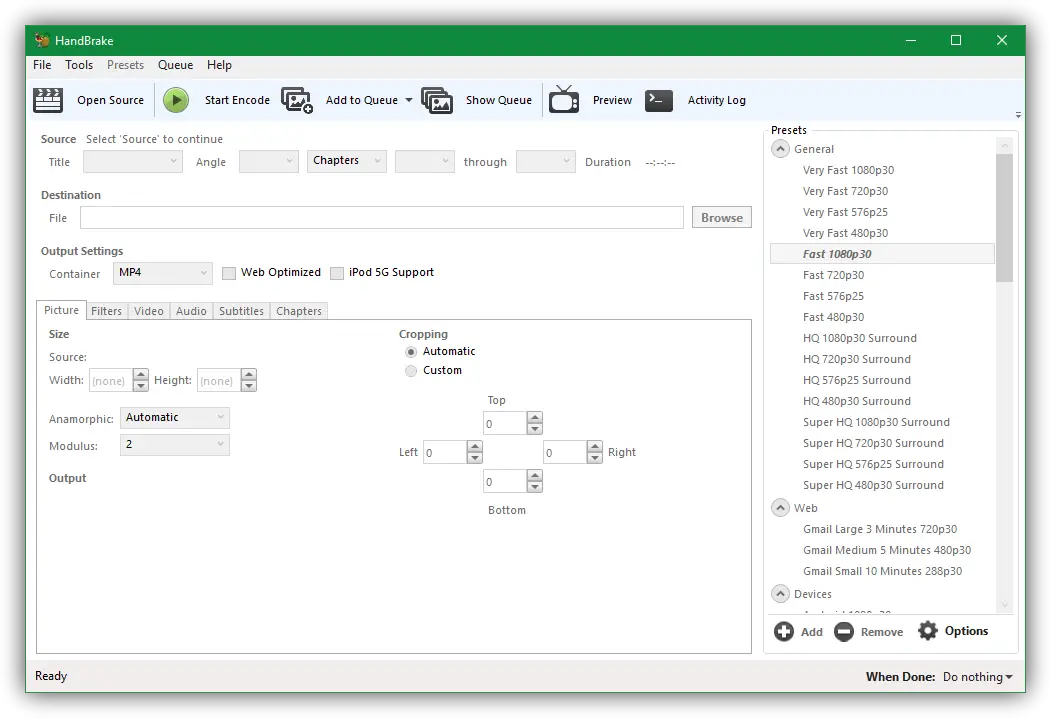Click the HandBrake title bar logo
1051x718 pixels.
click(42, 40)
